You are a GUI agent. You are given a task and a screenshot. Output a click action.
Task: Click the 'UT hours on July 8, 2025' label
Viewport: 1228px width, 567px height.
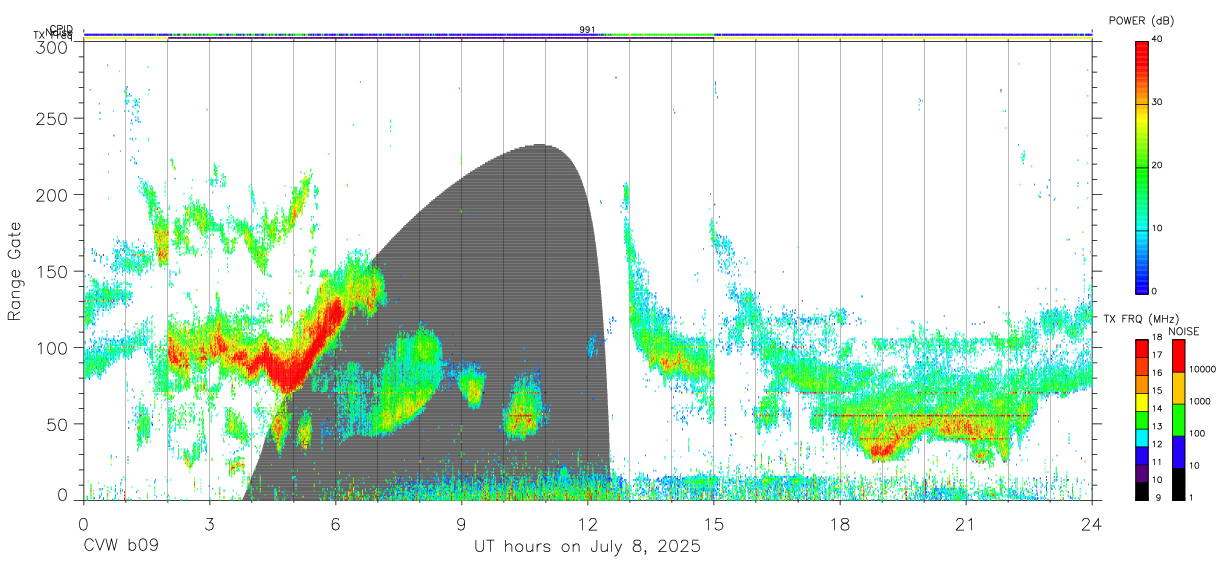tap(587, 547)
